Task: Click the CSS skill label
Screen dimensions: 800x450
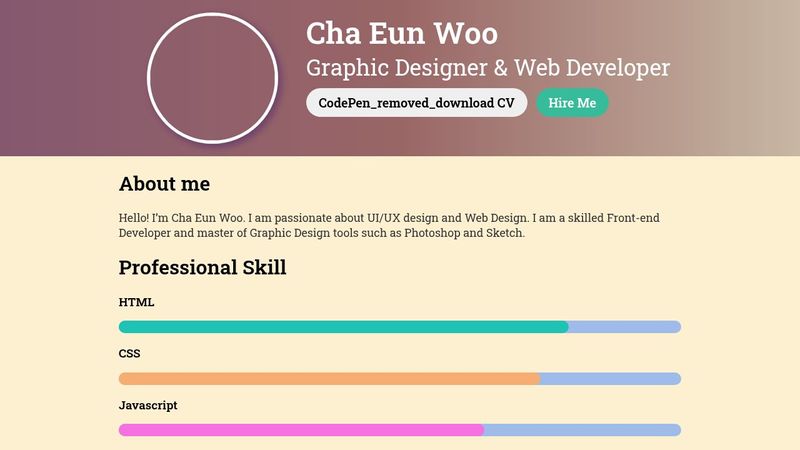Action: pyautogui.click(x=131, y=354)
